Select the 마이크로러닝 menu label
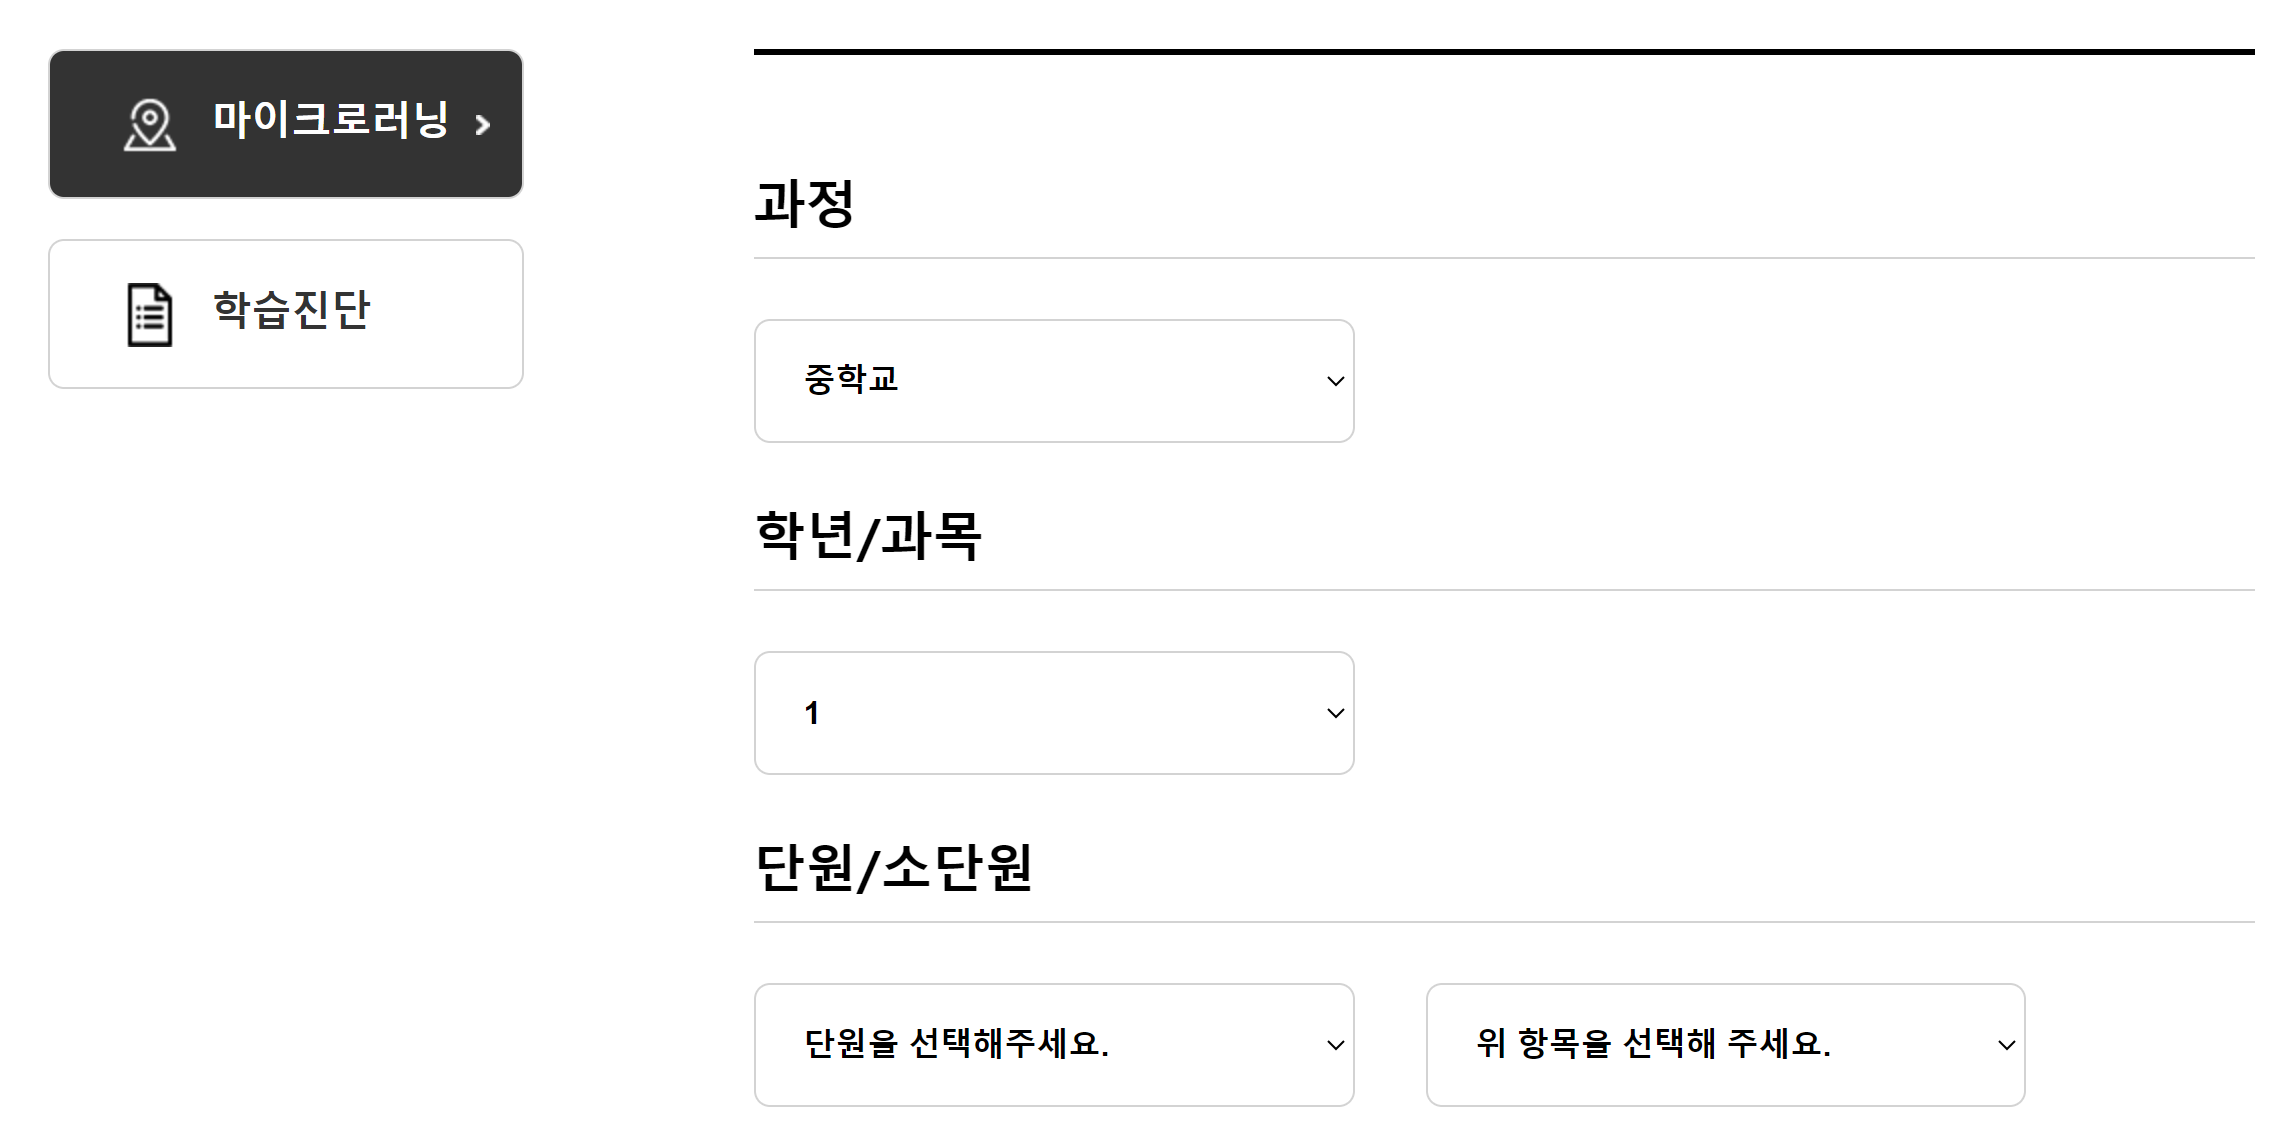The image size is (2294, 1148). (x=331, y=120)
